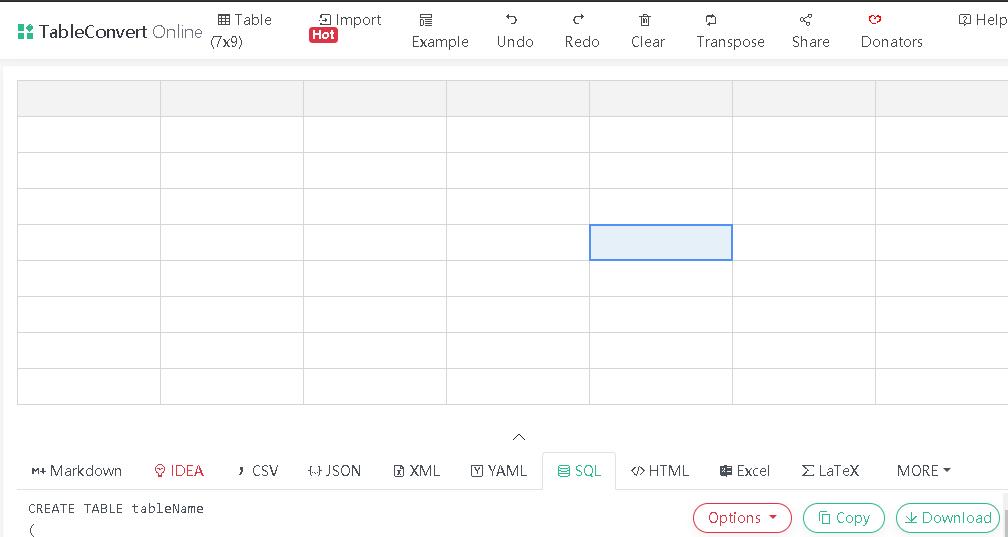The height and width of the screenshot is (537, 1008).
Task: Clear the table with trash icon
Action: pos(645,20)
